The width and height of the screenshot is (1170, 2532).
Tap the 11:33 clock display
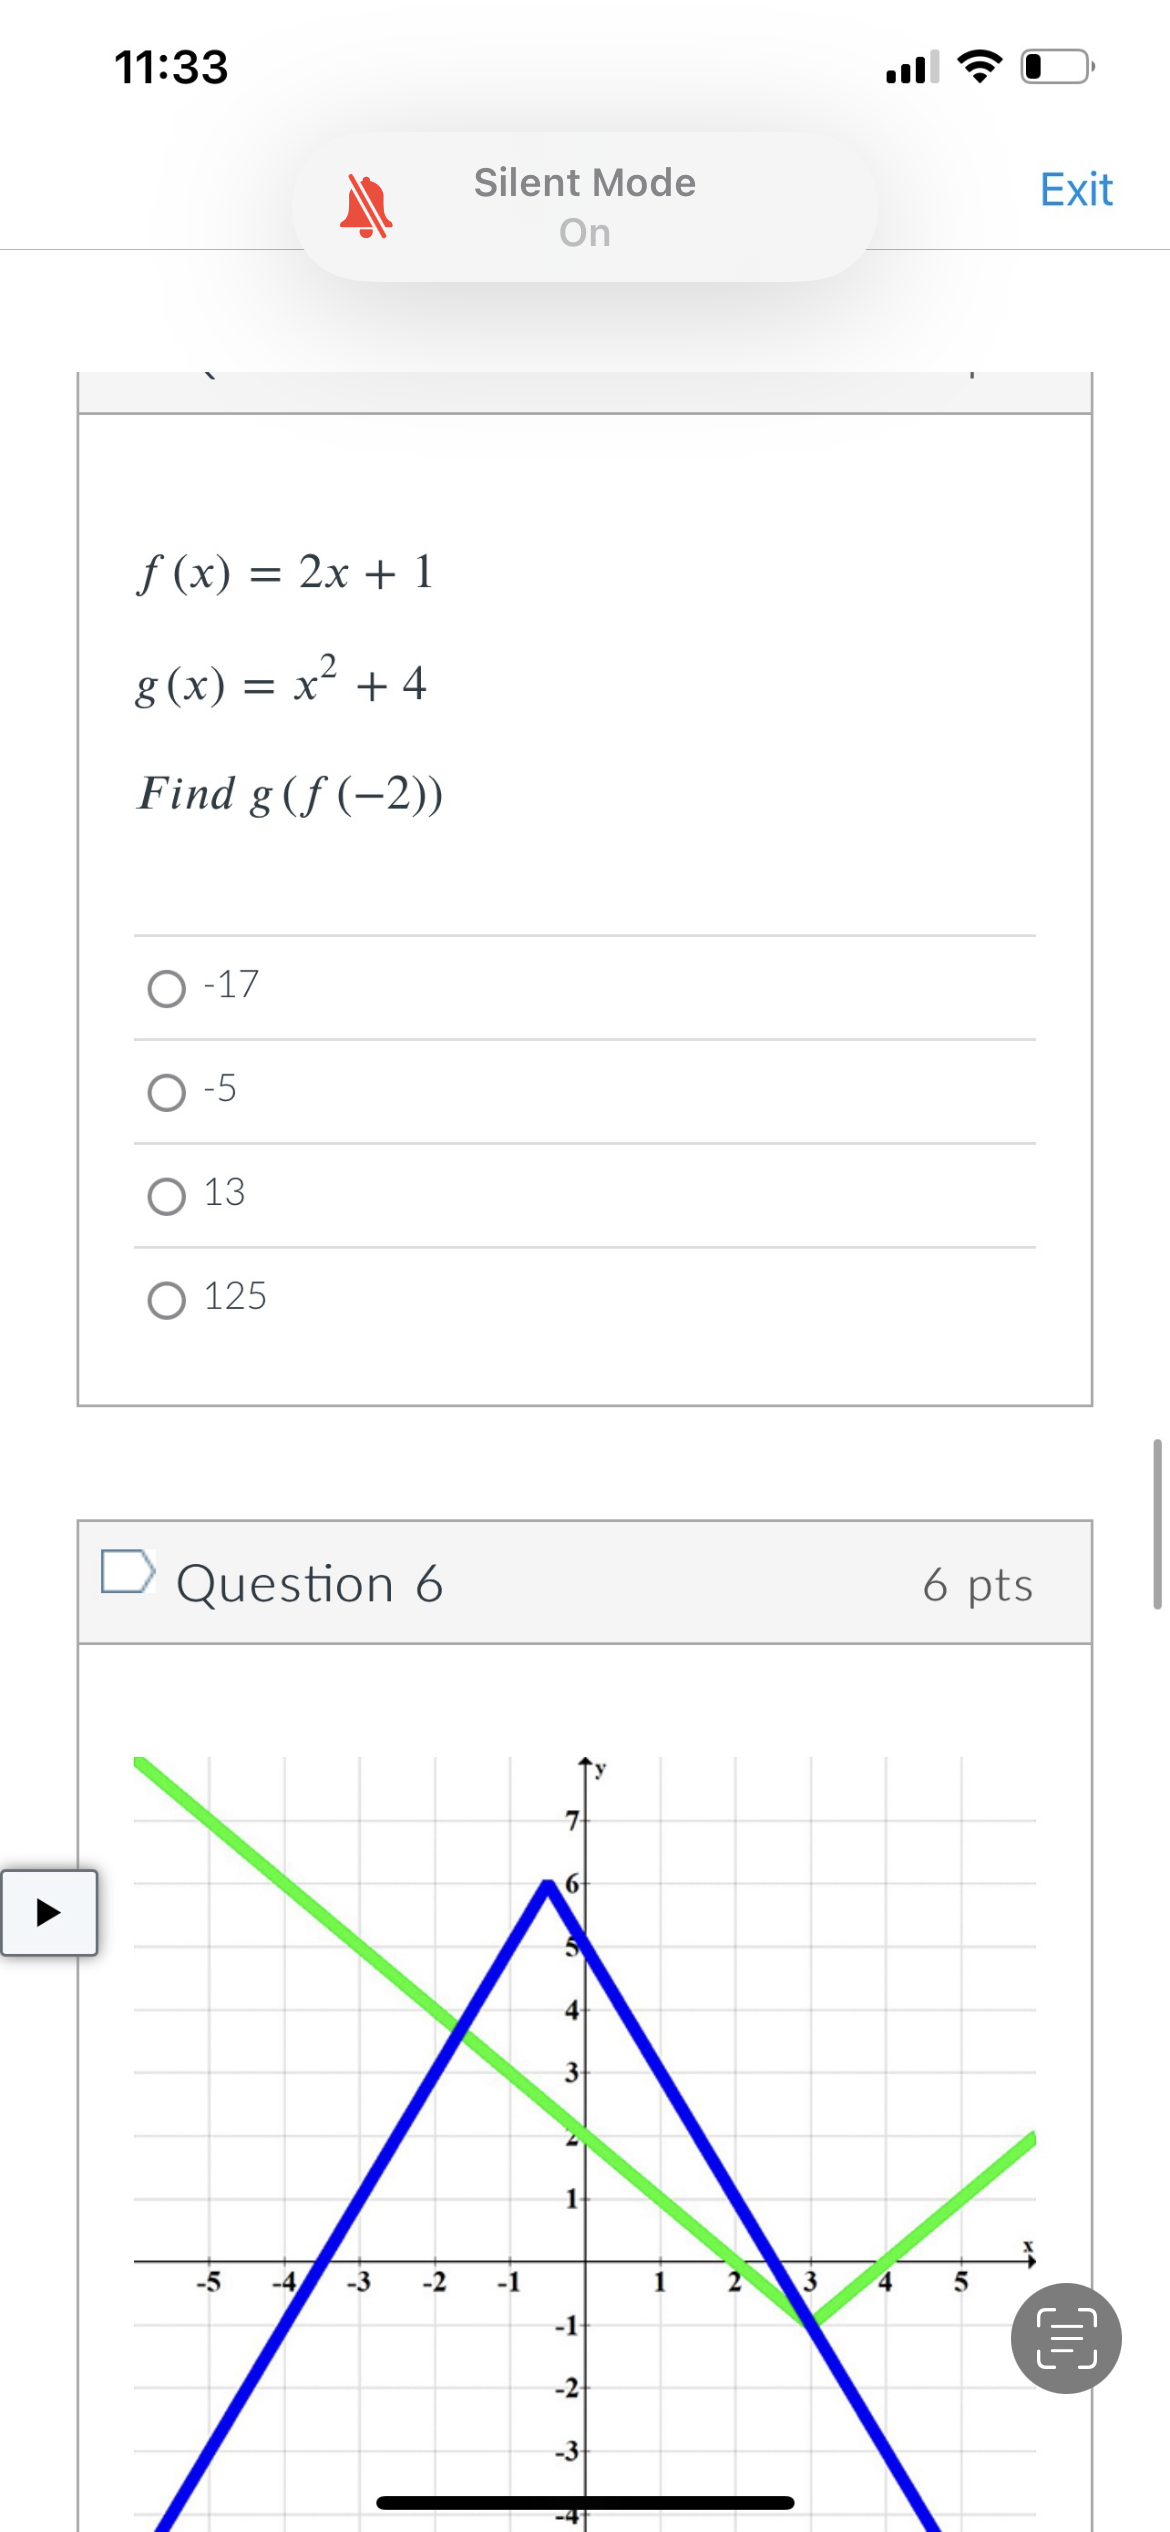pos(170,67)
